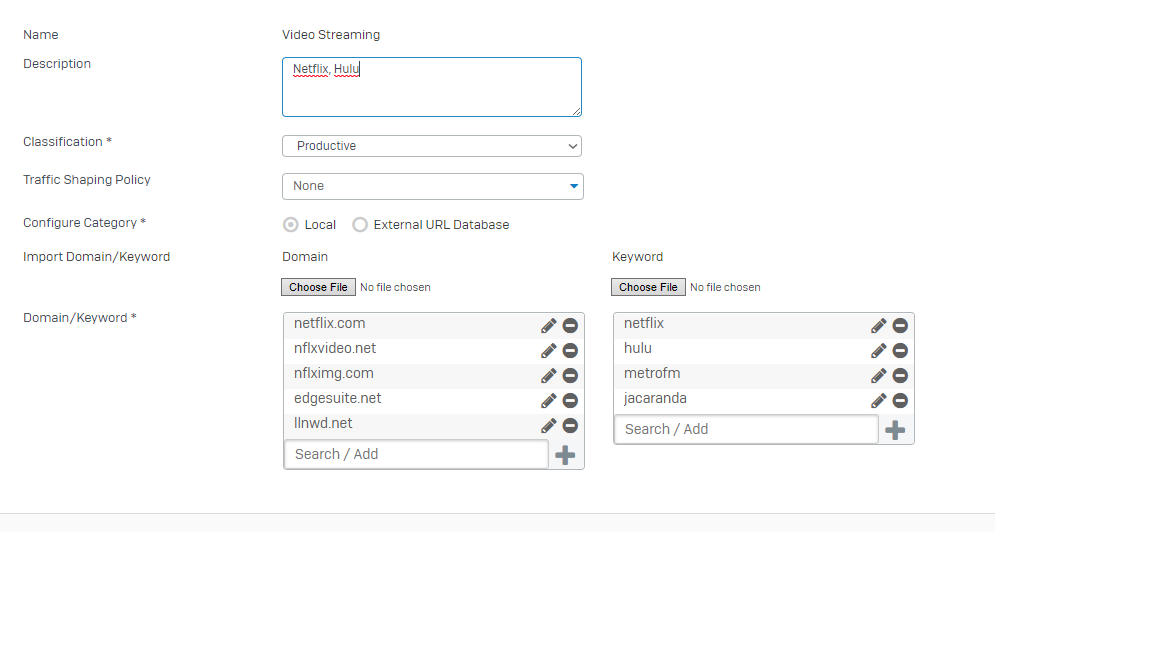Viewport: 1152px width, 648px height.
Task: Remove the metrofm keyword entry
Action: click(x=900, y=375)
